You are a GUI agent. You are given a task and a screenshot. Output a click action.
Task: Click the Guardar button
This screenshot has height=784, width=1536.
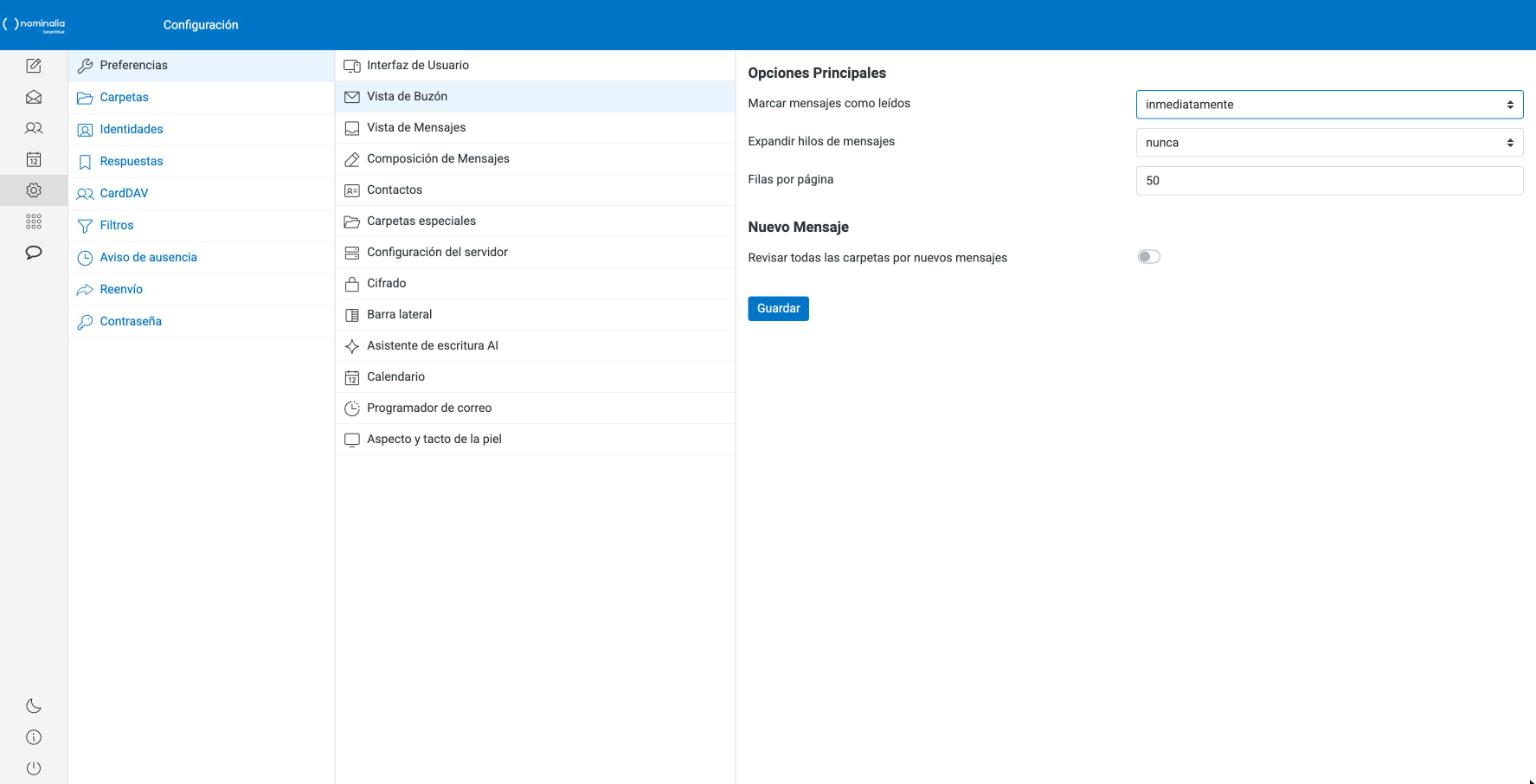778,309
